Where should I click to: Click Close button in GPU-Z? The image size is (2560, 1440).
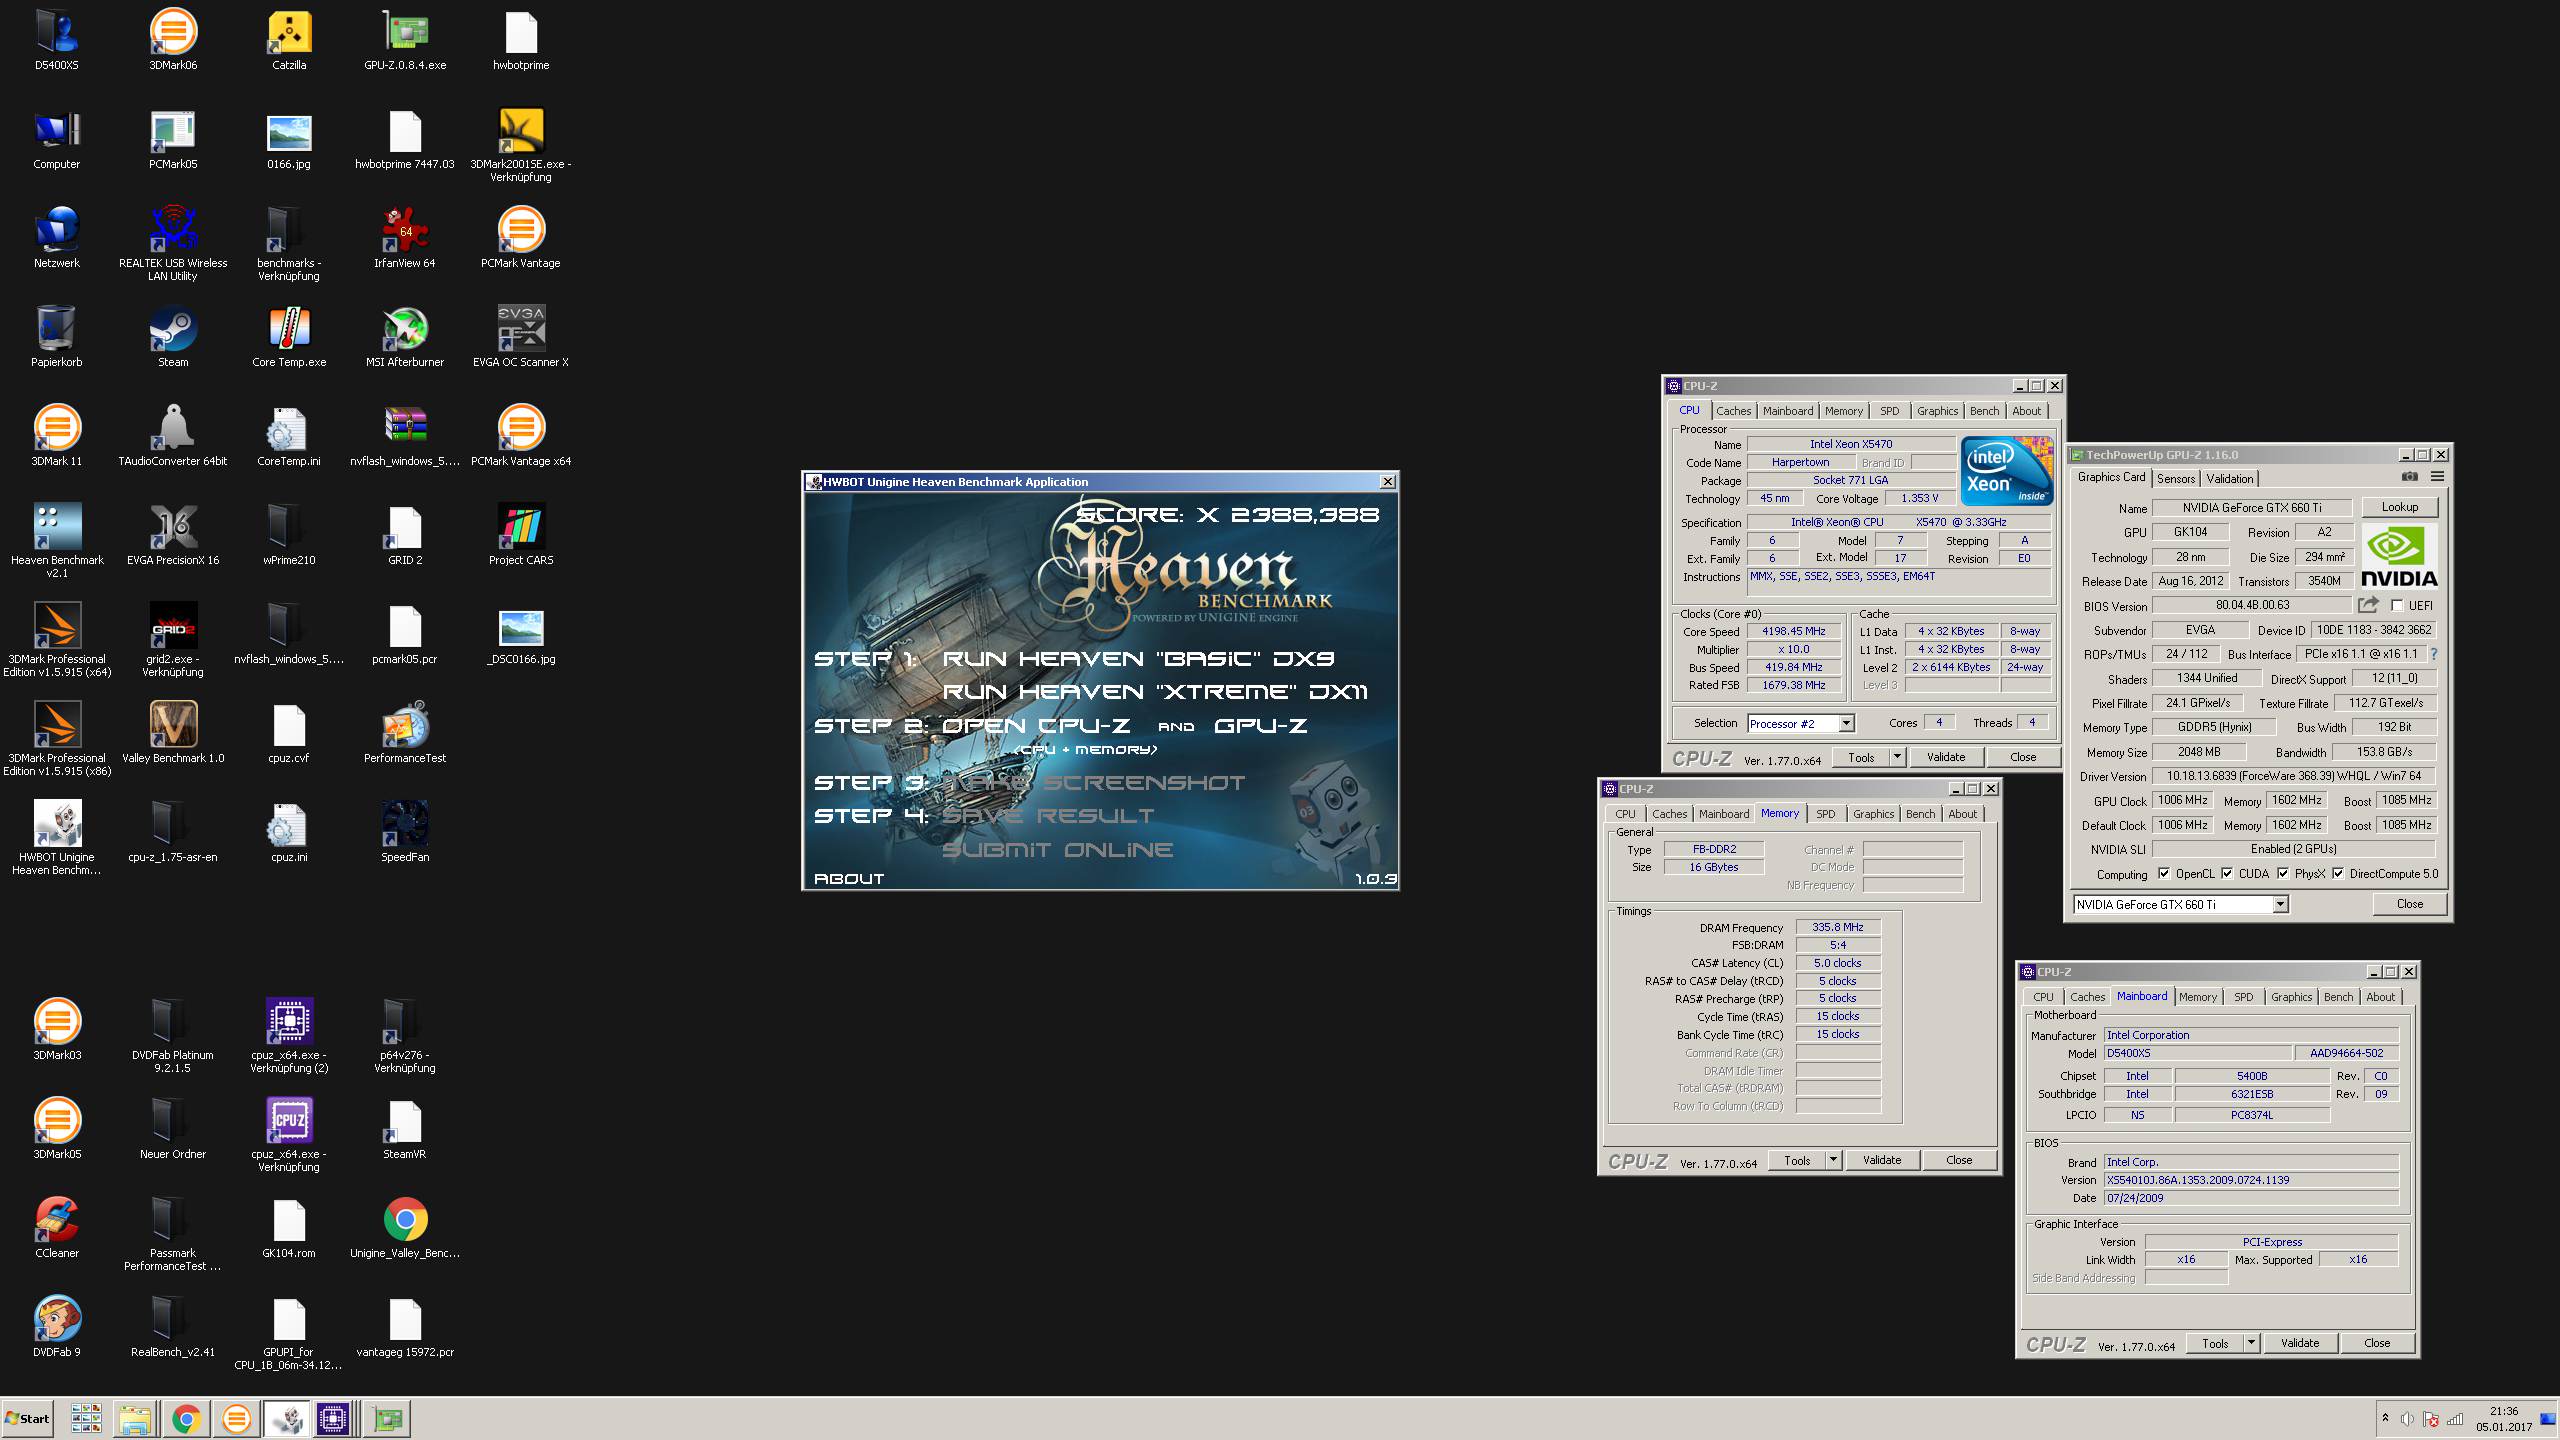pos(2410,904)
